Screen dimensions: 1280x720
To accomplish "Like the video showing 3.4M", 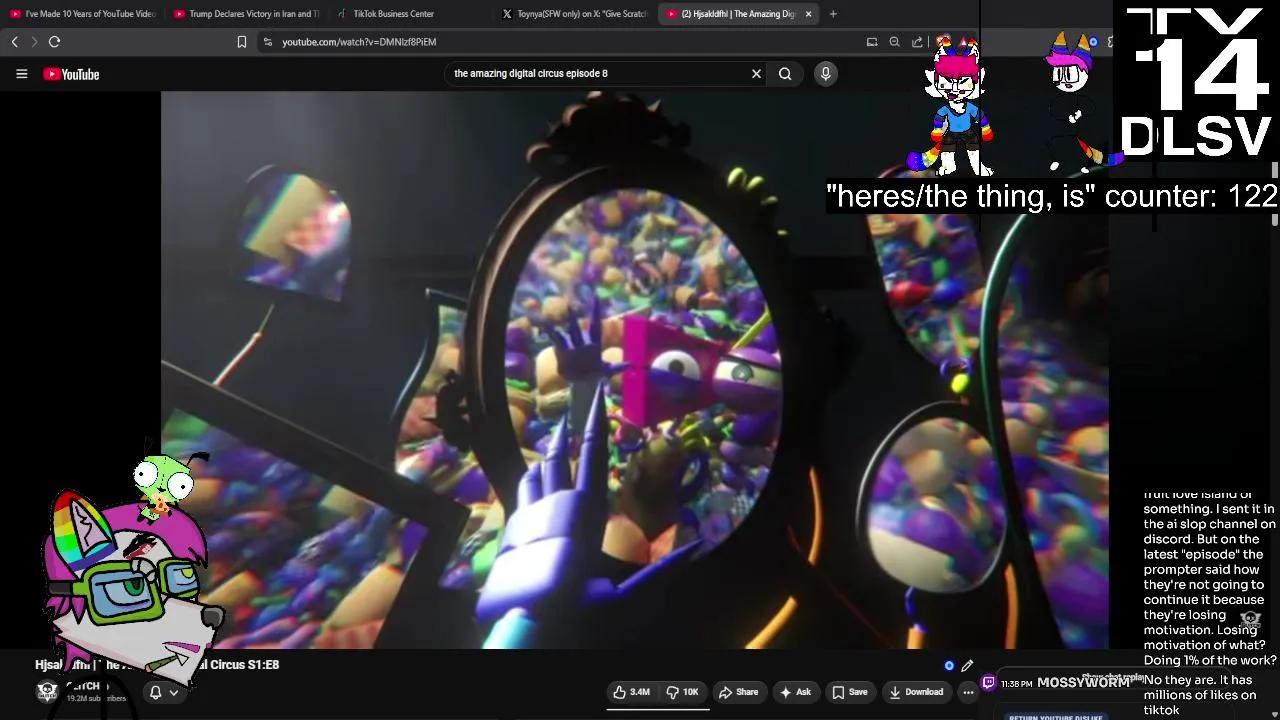I will click(631, 692).
